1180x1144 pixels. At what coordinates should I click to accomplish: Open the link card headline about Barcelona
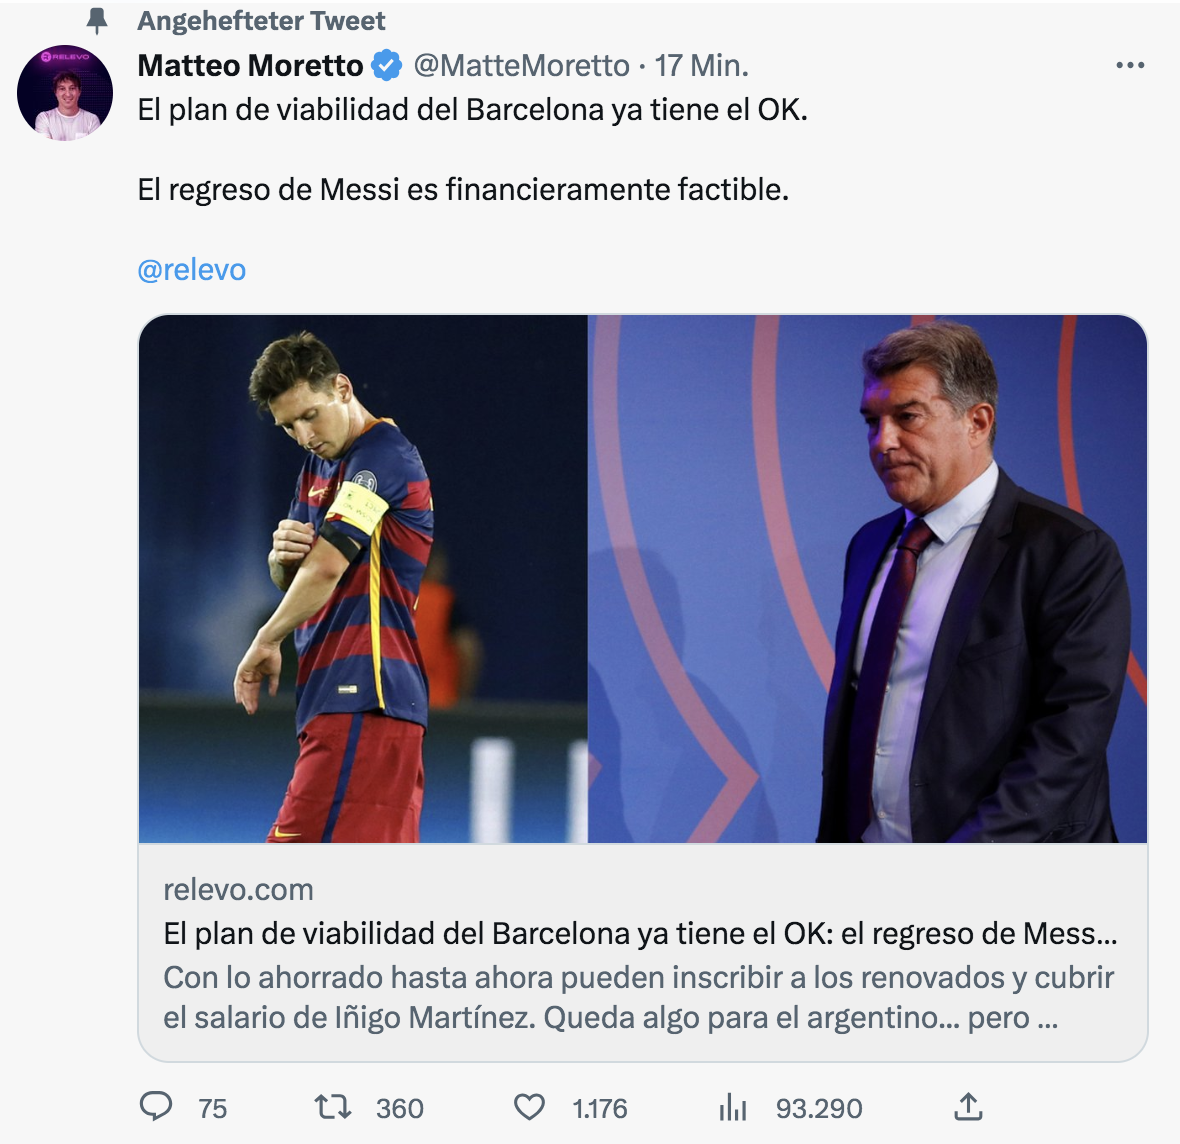pyautogui.click(x=640, y=933)
